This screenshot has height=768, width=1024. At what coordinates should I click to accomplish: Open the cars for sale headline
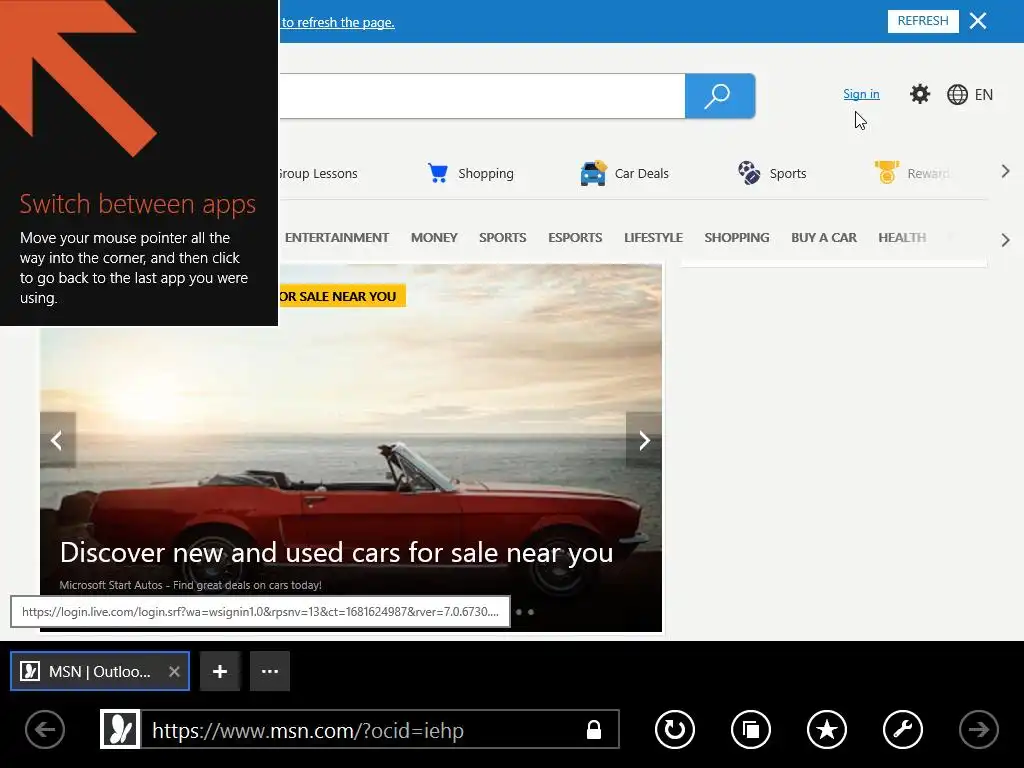[x=336, y=552]
